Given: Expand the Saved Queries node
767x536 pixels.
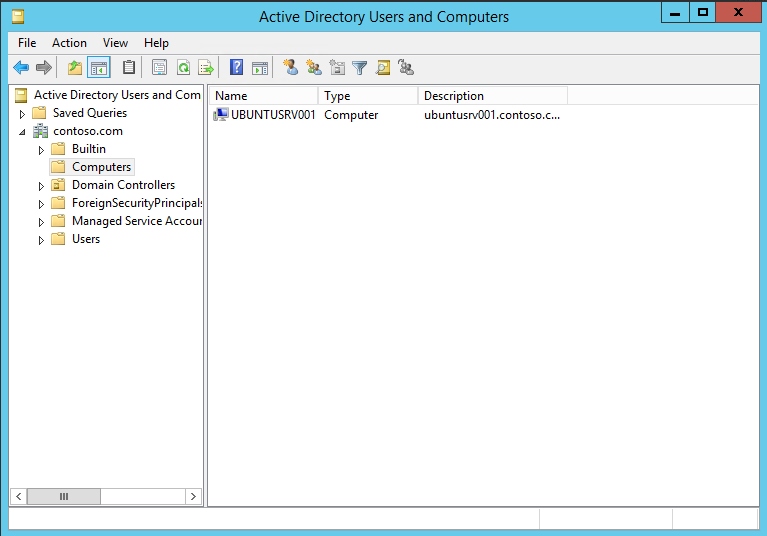Looking at the screenshot, I should click(22, 114).
